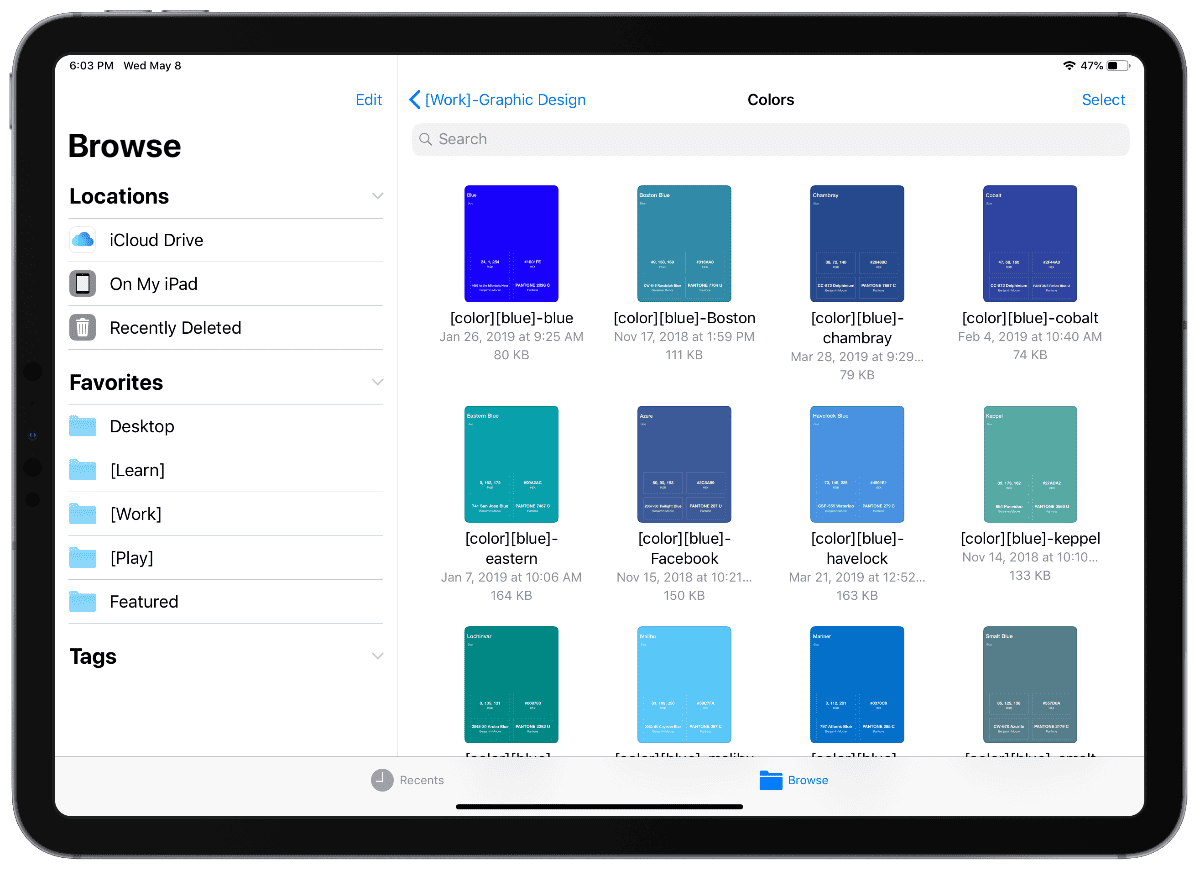Open the [color][blue]-Boston thumbnail
The height and width of the screenshot is (871, 1200).
coord(684,243)
